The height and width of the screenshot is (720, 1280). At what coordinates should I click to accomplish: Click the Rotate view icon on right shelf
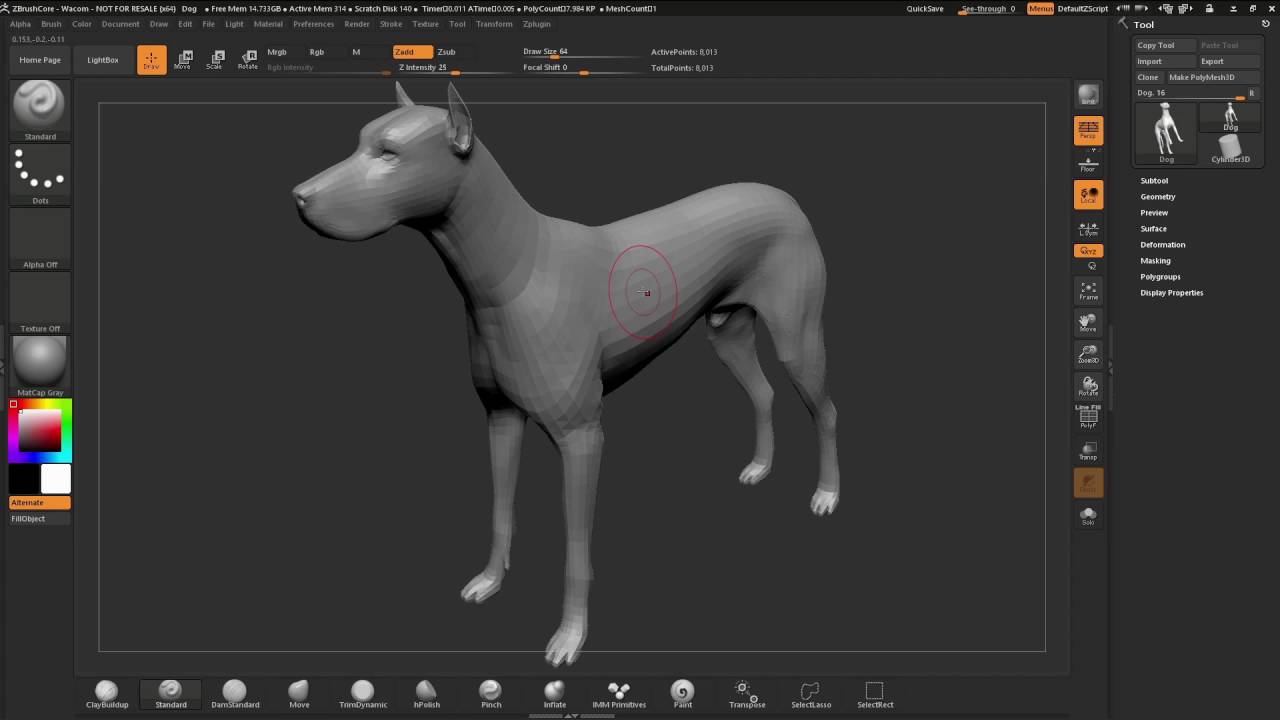click(1088, 387)
